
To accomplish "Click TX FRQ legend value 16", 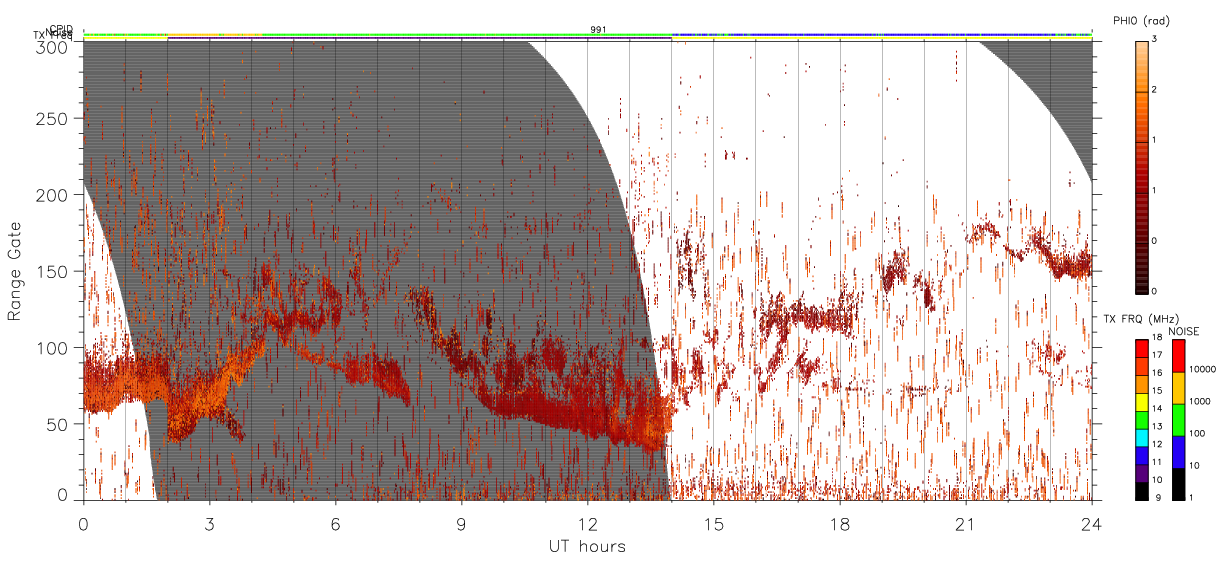I will coord(1156,375).
